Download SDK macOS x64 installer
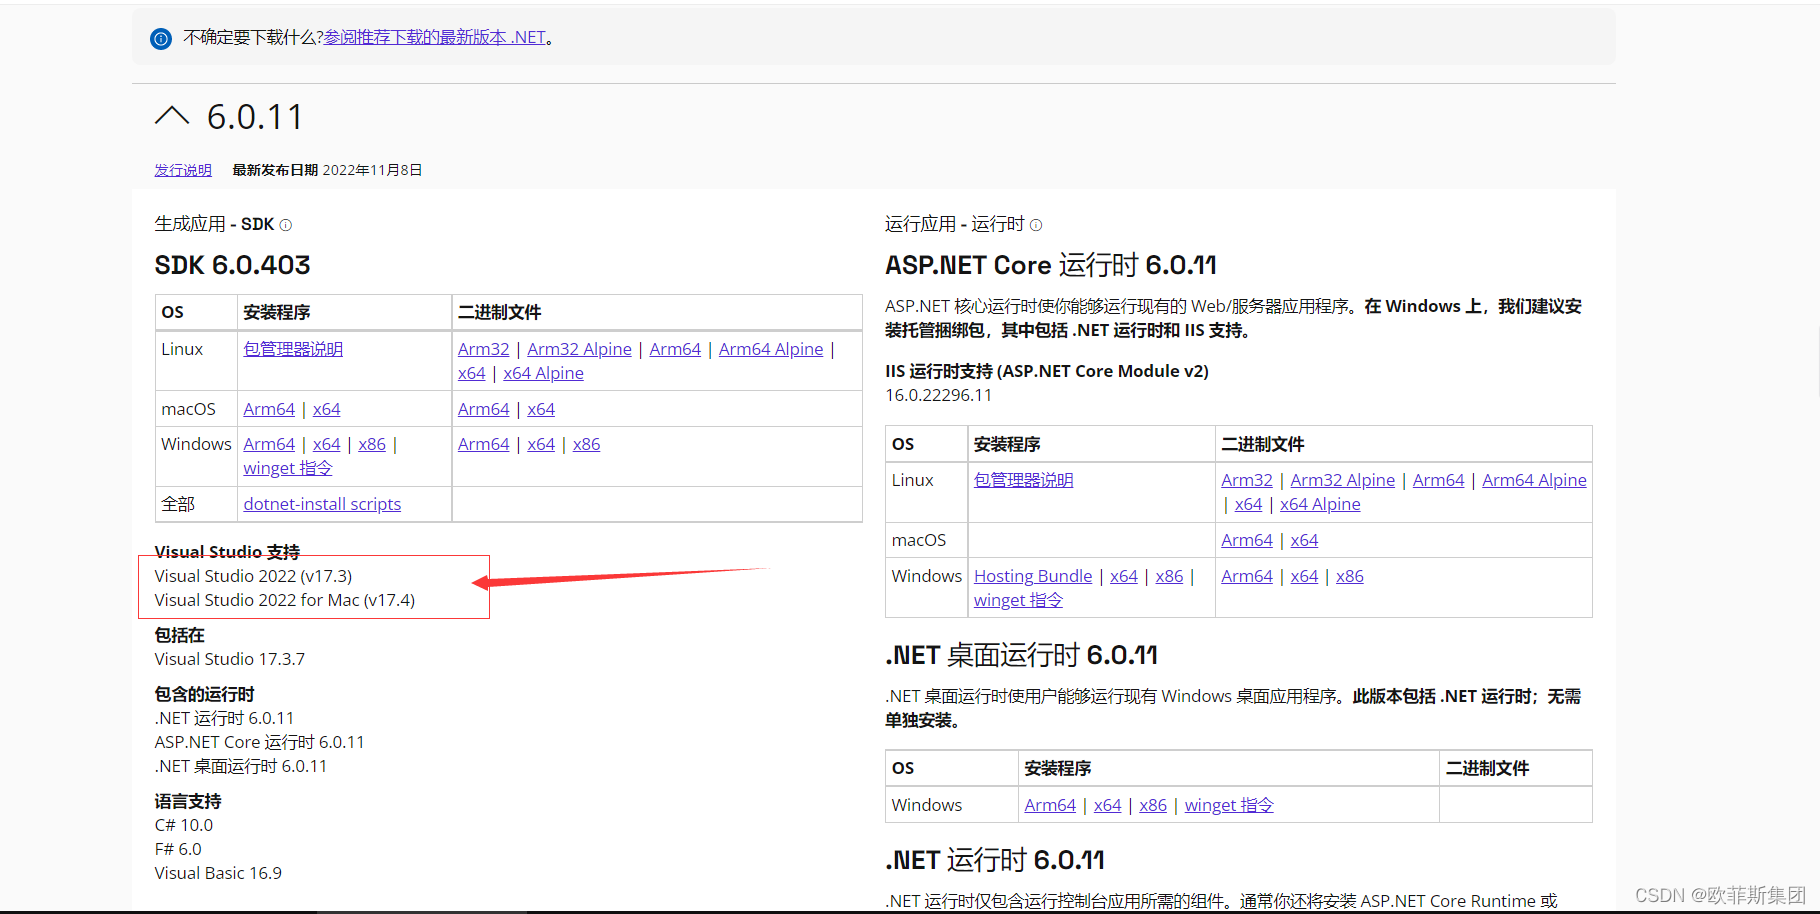Viewport: 1820px width, 914px height. pyautogui.click(x=326, y=409)
